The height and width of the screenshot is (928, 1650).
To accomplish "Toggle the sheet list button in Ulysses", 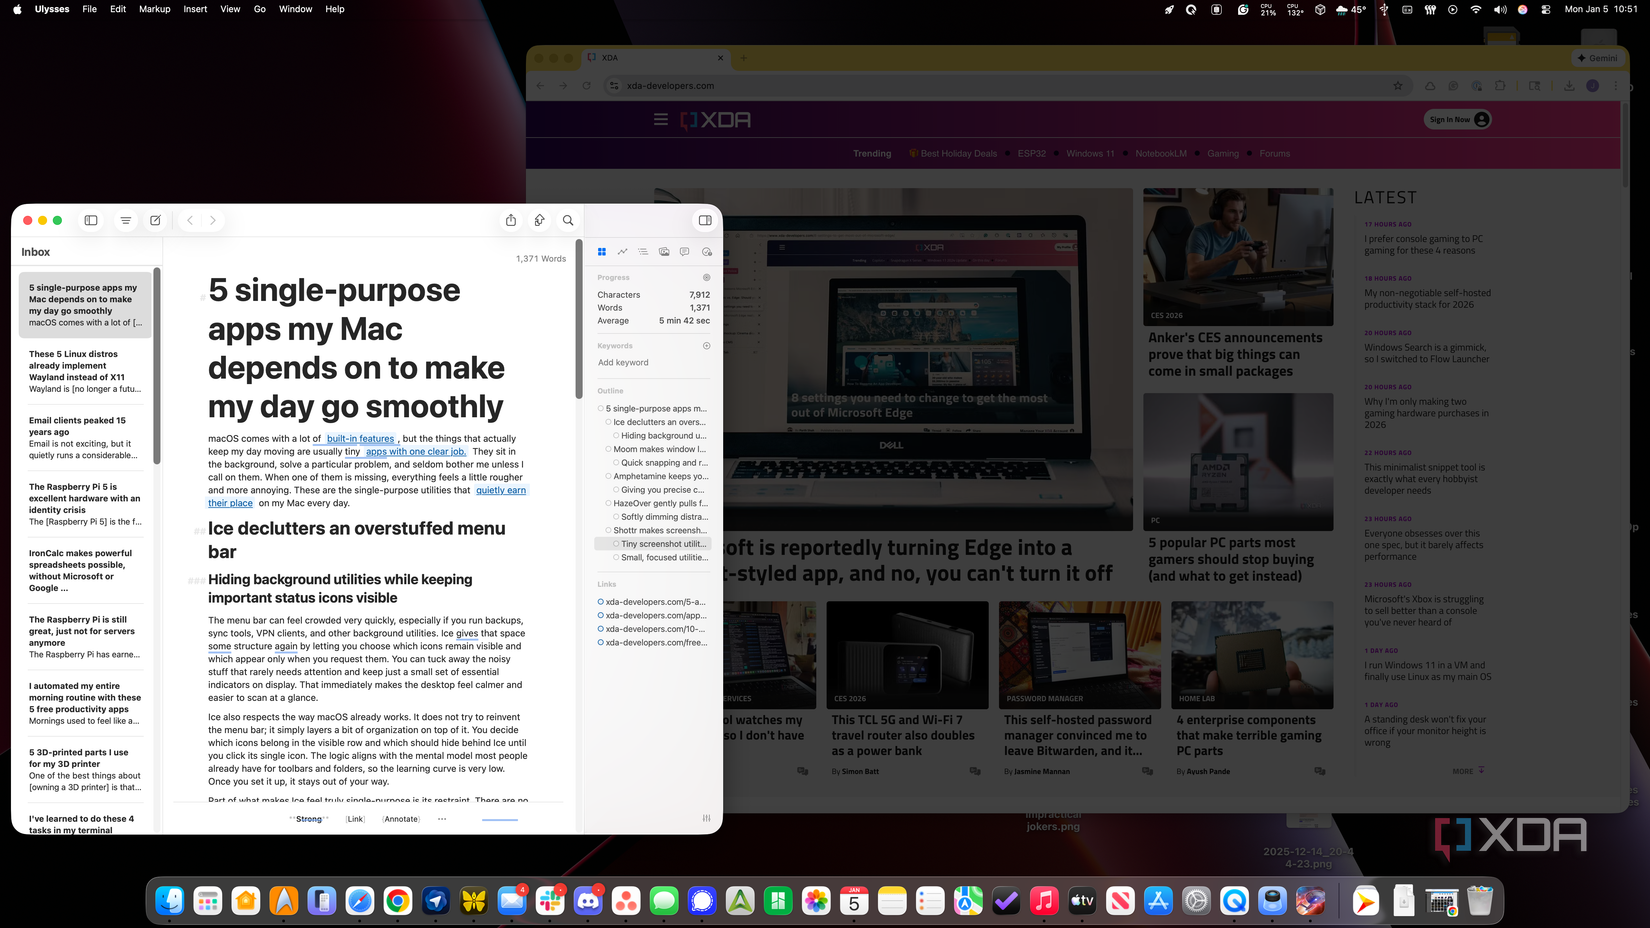I will (x=126, y=220).
